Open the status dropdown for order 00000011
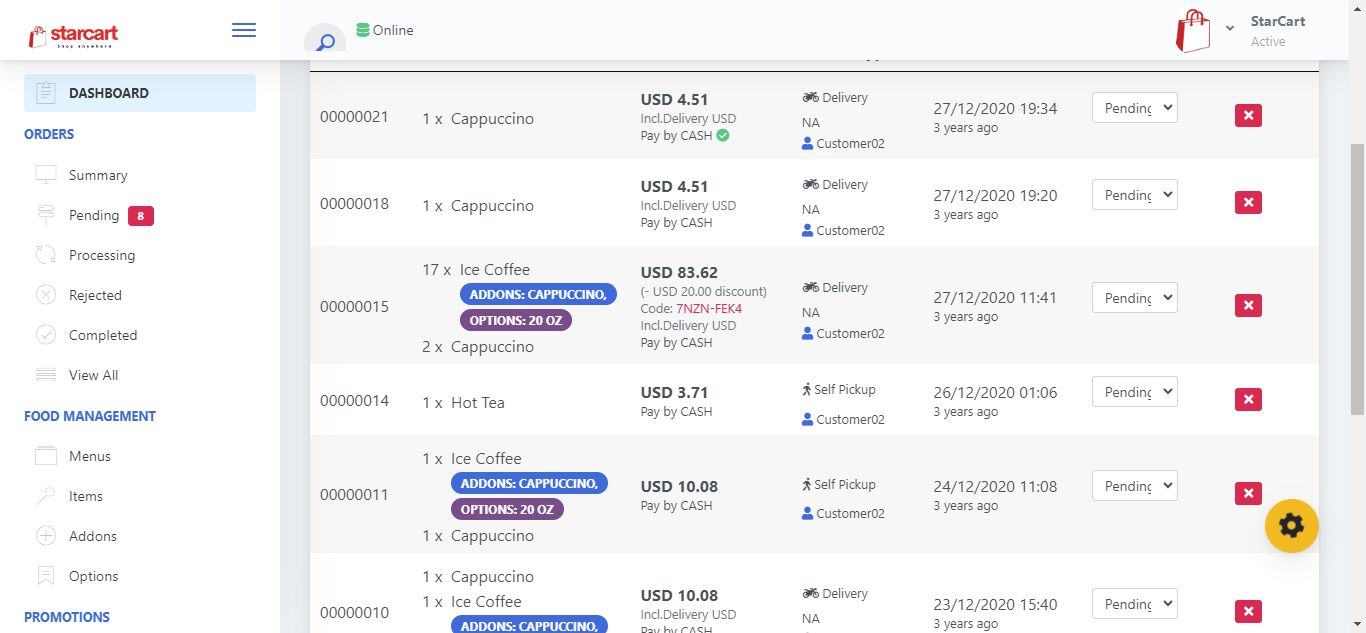Screen dimensions: 1366x633 [x=1134, y=486]
